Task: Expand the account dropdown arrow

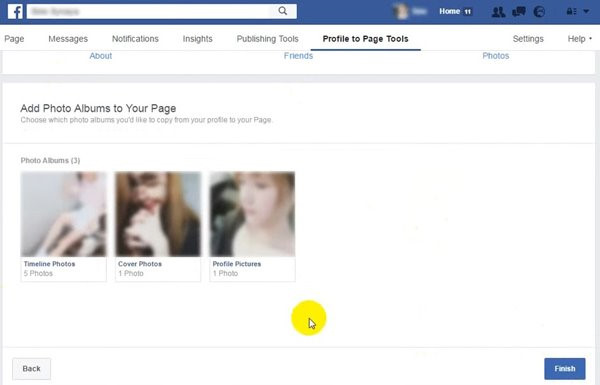Action: click(x=586, y=11)
